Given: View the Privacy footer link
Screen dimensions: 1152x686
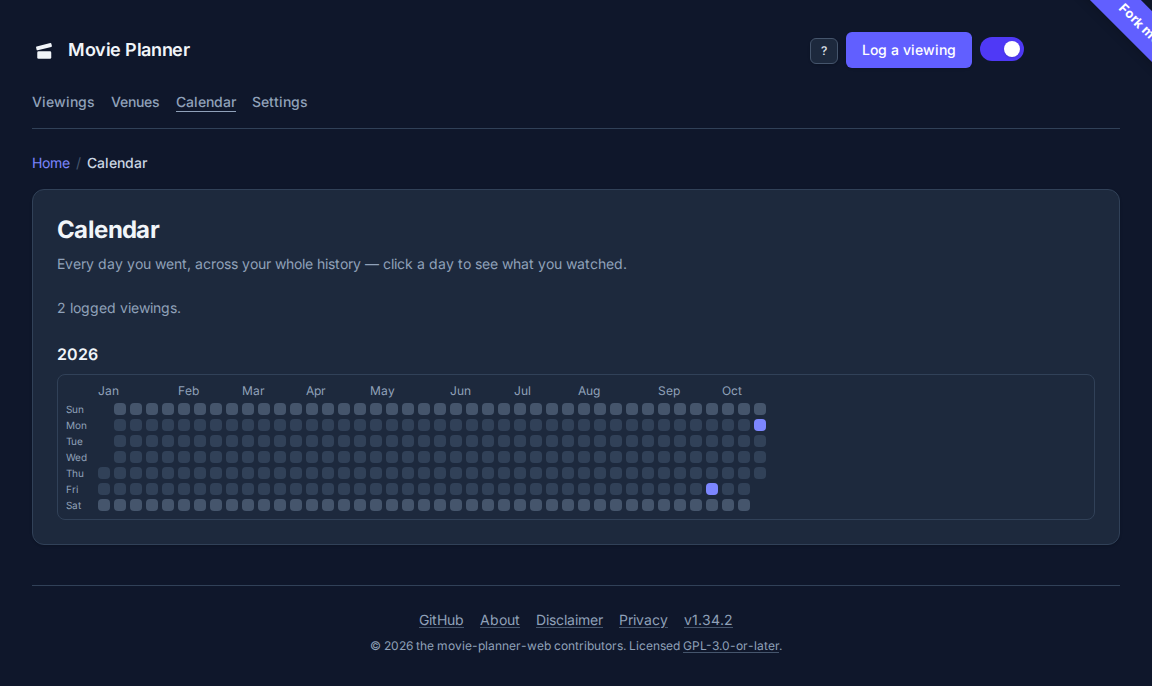Looking at the screenshot, I should pos(643,620).
